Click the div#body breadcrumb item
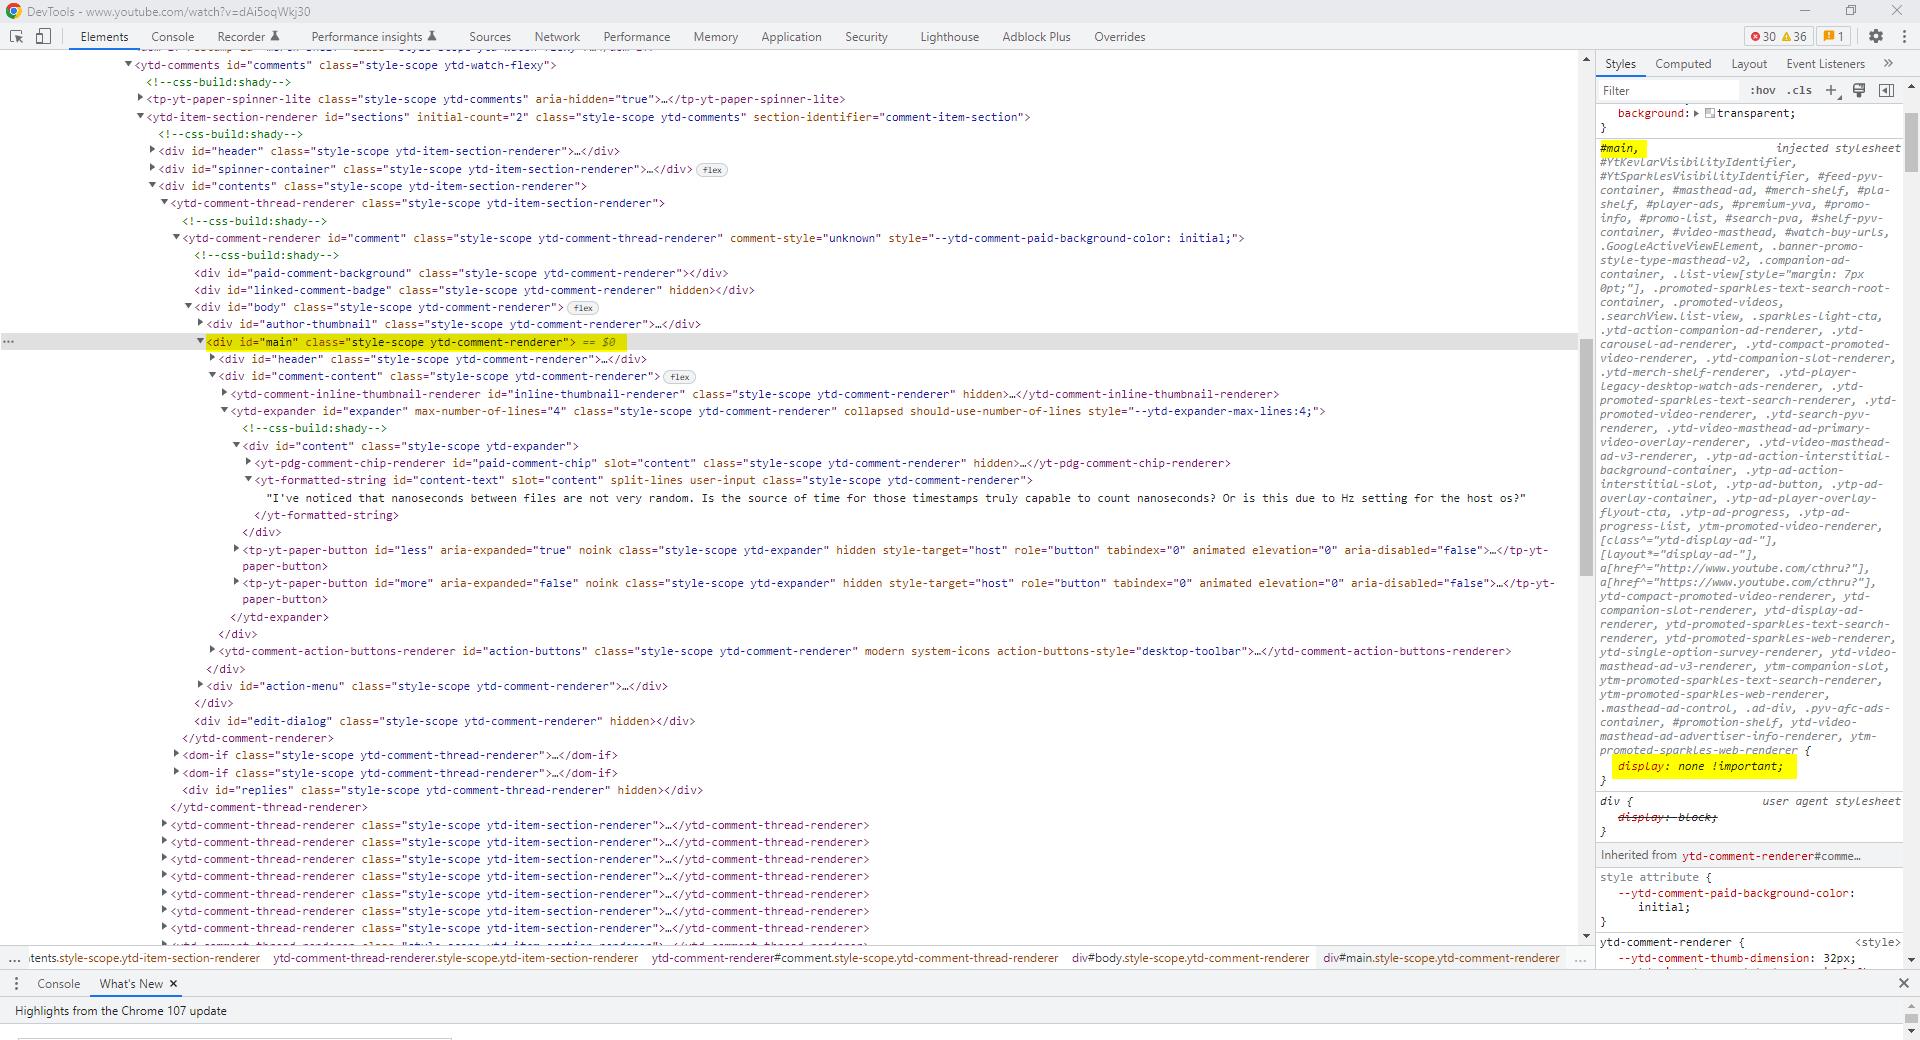Image resolution: width=1920 pixels, height=1040 pixels. tap(1190, 958)
